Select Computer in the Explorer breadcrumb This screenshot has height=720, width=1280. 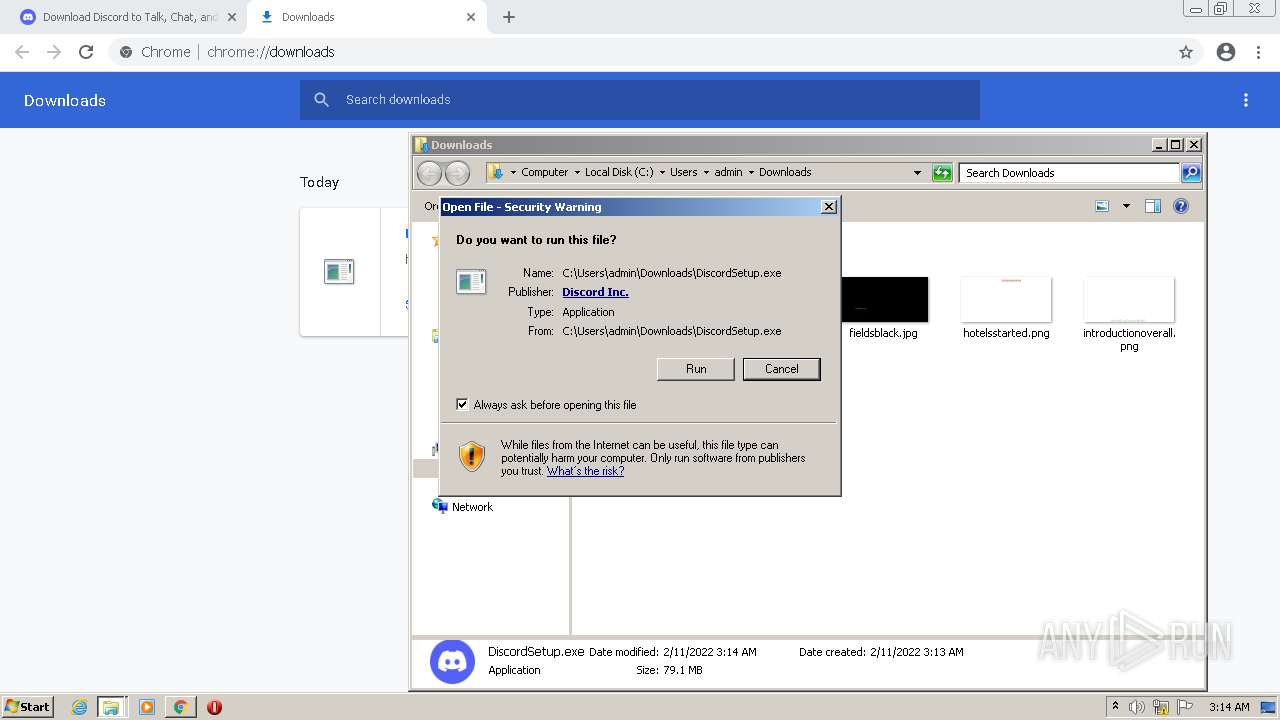point(544,172)
